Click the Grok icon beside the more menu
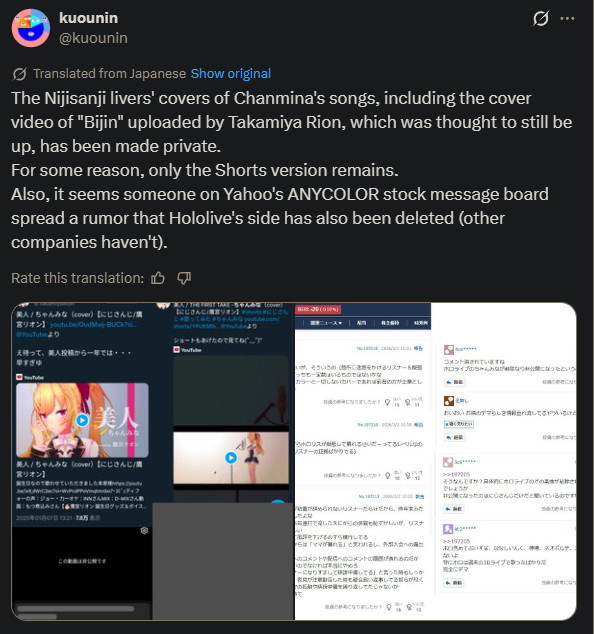 coord(541,18)
